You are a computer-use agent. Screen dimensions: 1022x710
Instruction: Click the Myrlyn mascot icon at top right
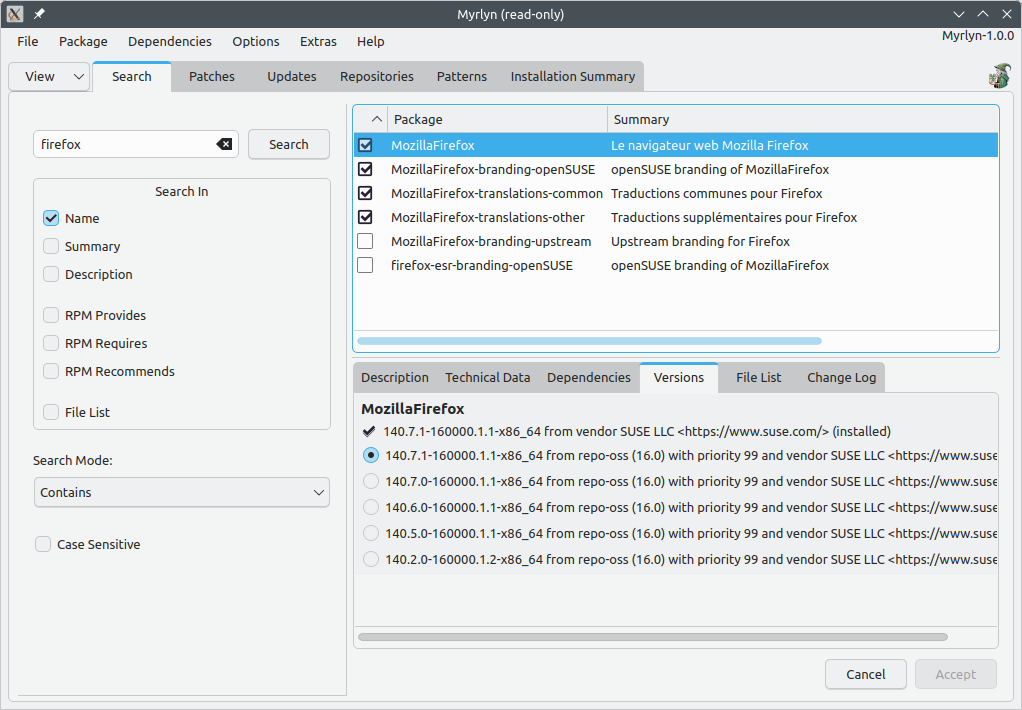point(998,76)
